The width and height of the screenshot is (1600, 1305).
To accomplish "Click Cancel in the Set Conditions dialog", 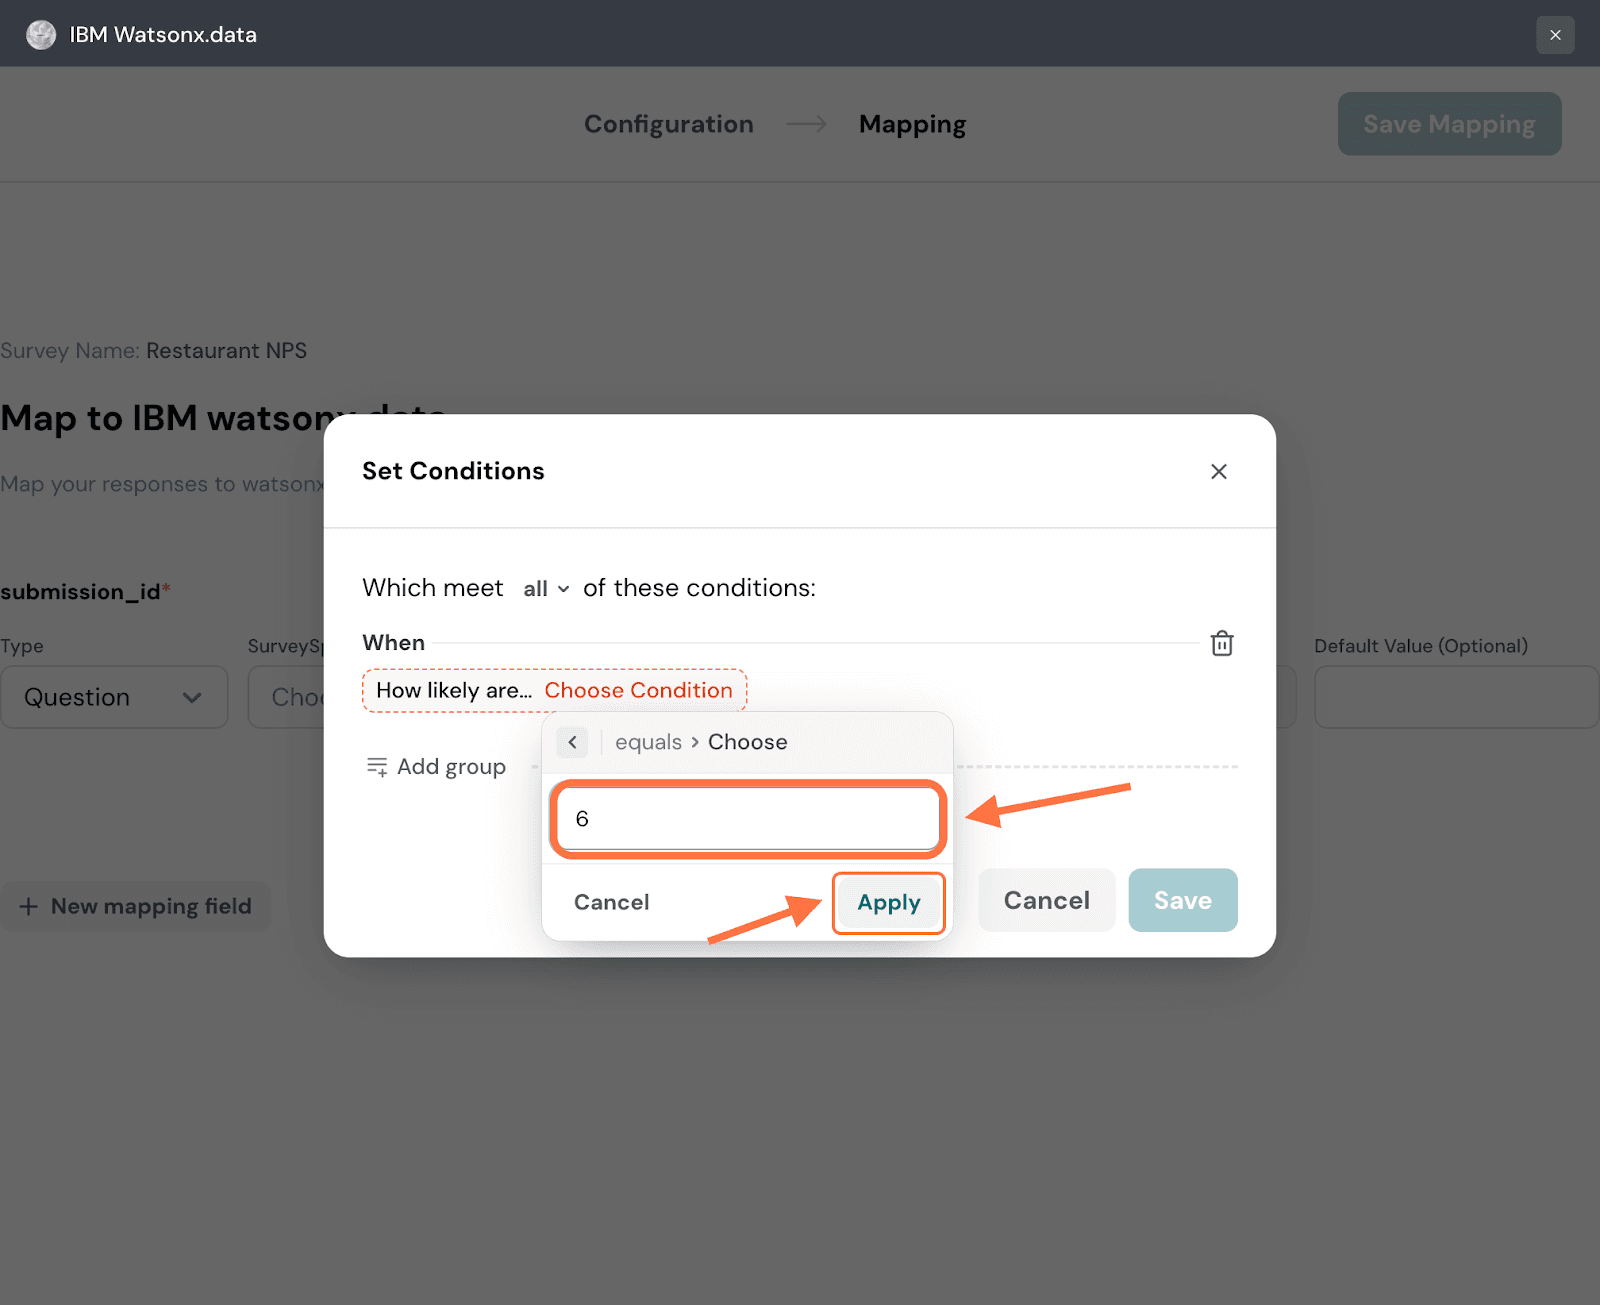I will pos(1046,900).
